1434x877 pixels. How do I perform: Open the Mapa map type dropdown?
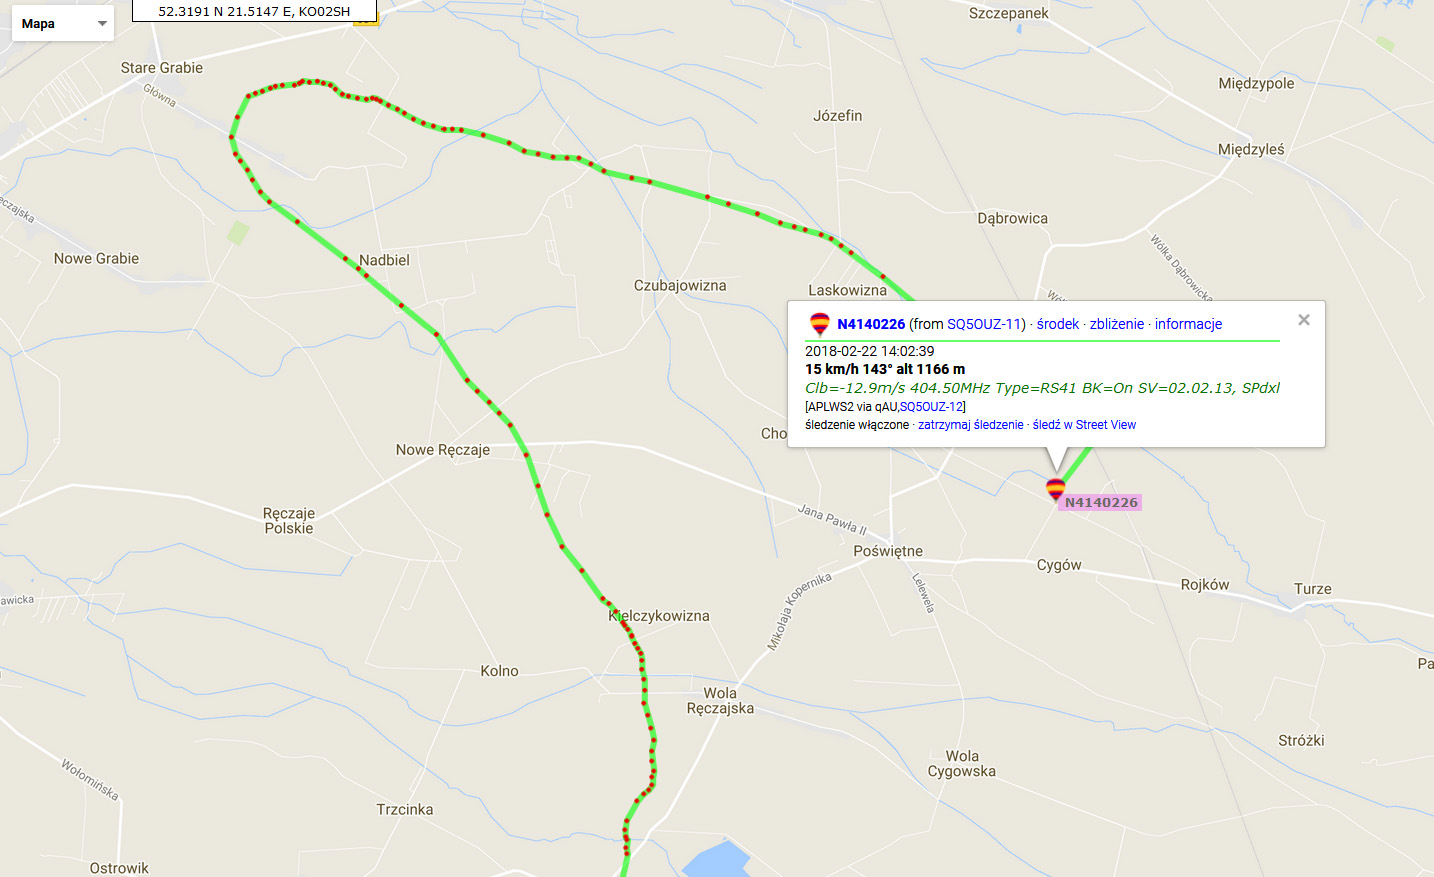(x=63, y=23)
